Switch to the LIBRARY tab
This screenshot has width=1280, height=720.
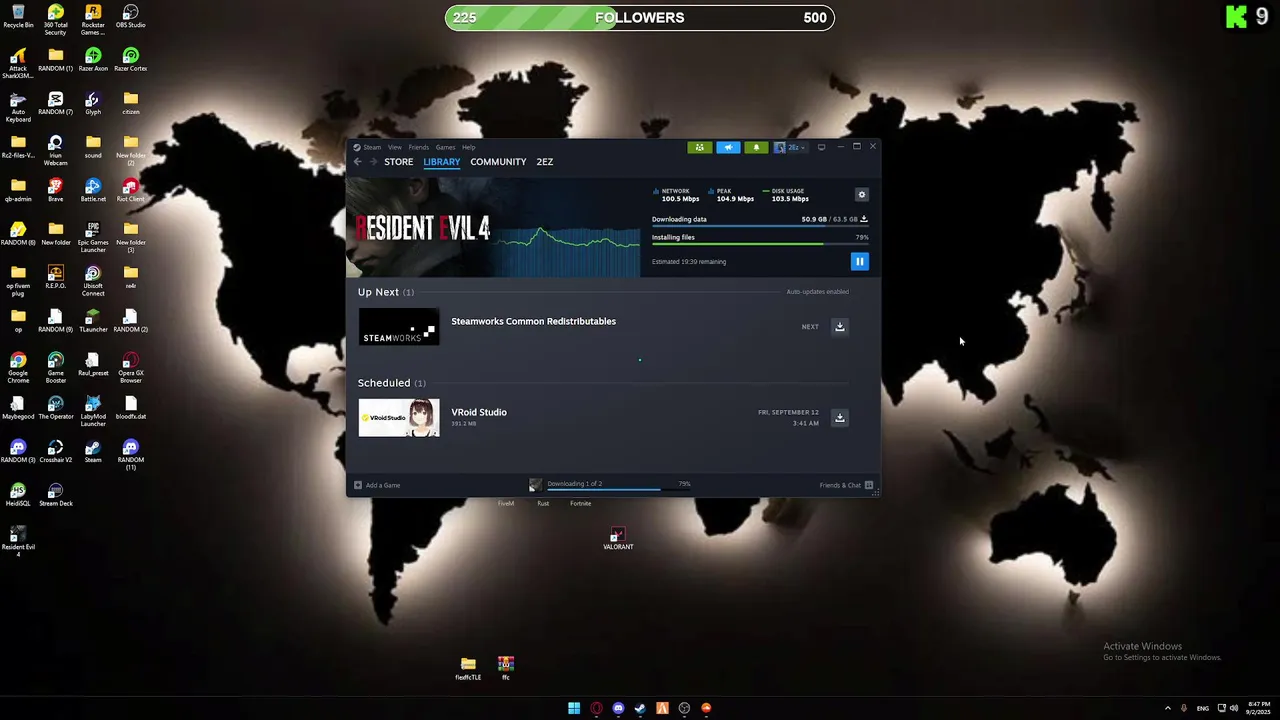[x=442, y=162]
